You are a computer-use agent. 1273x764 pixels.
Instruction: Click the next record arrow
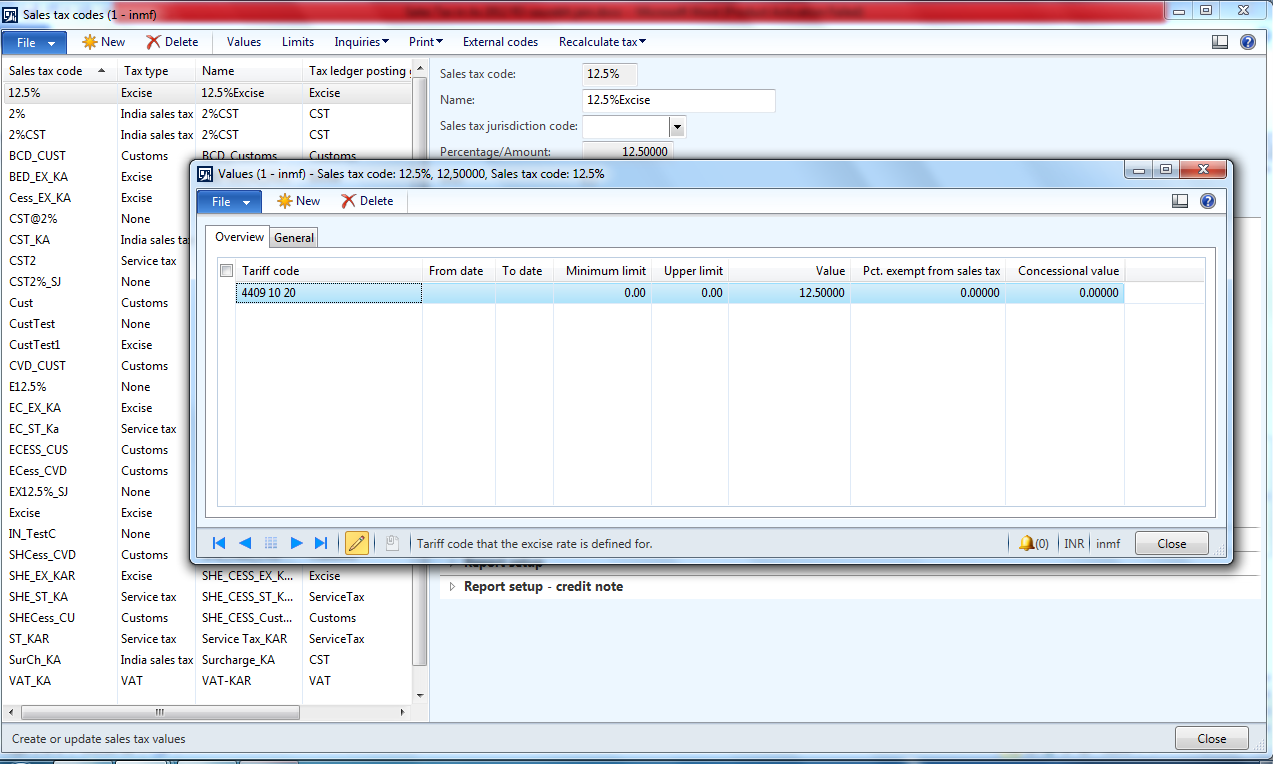coord(296,543)
